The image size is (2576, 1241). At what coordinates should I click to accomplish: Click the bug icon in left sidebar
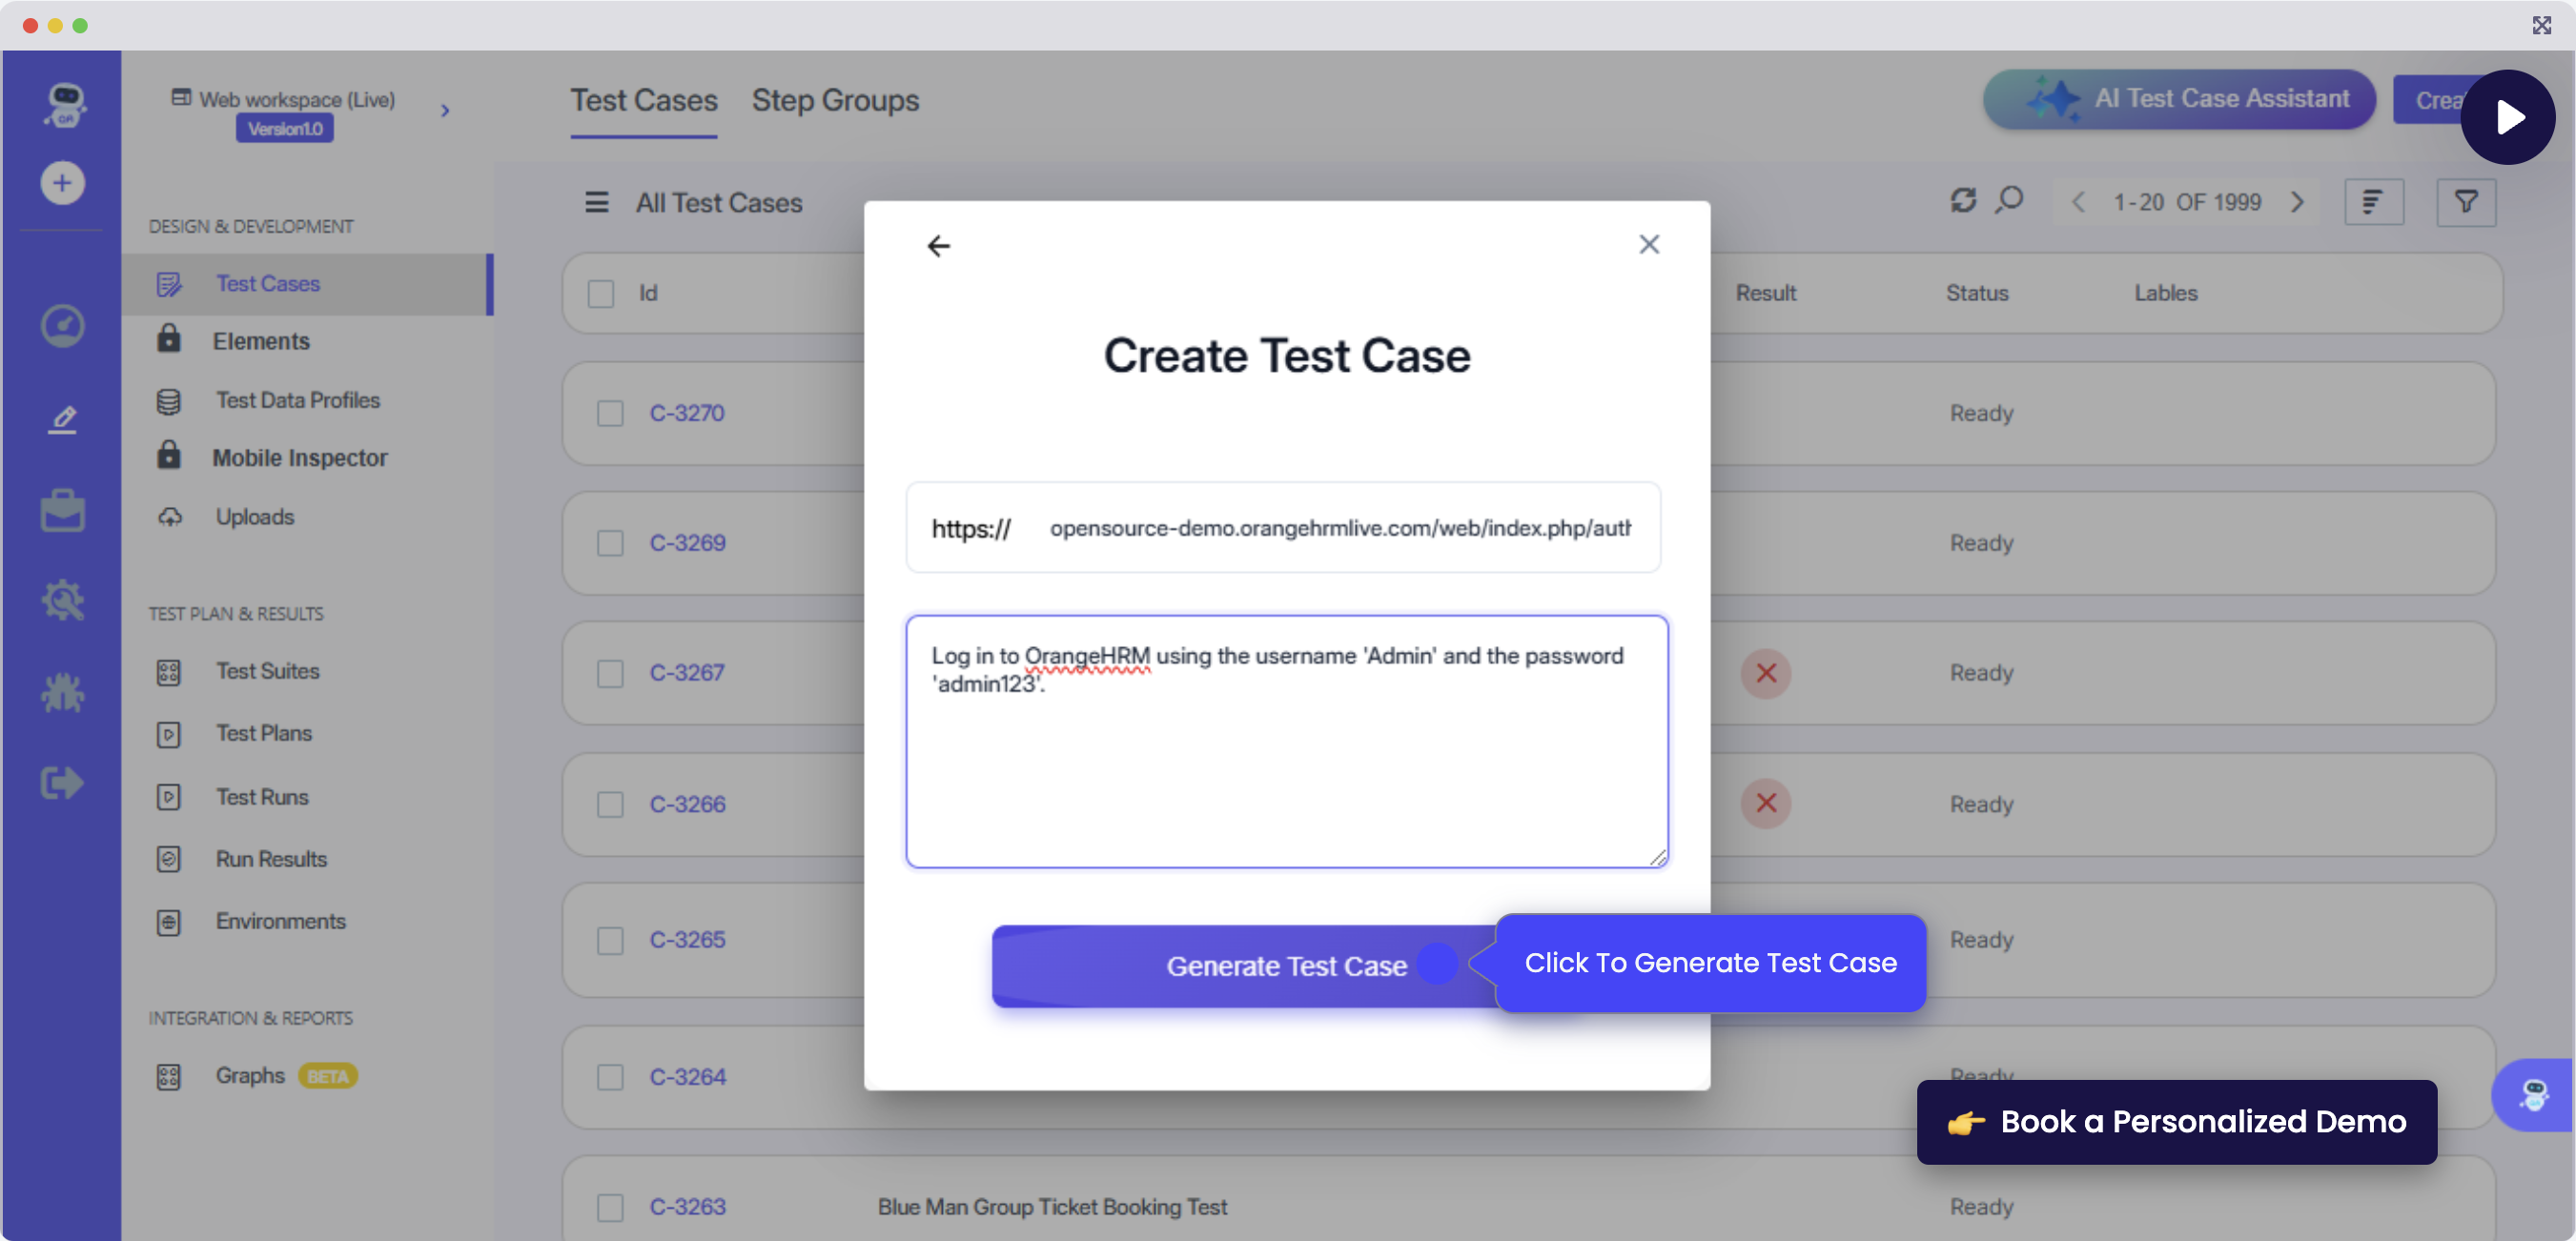(62, 692)
